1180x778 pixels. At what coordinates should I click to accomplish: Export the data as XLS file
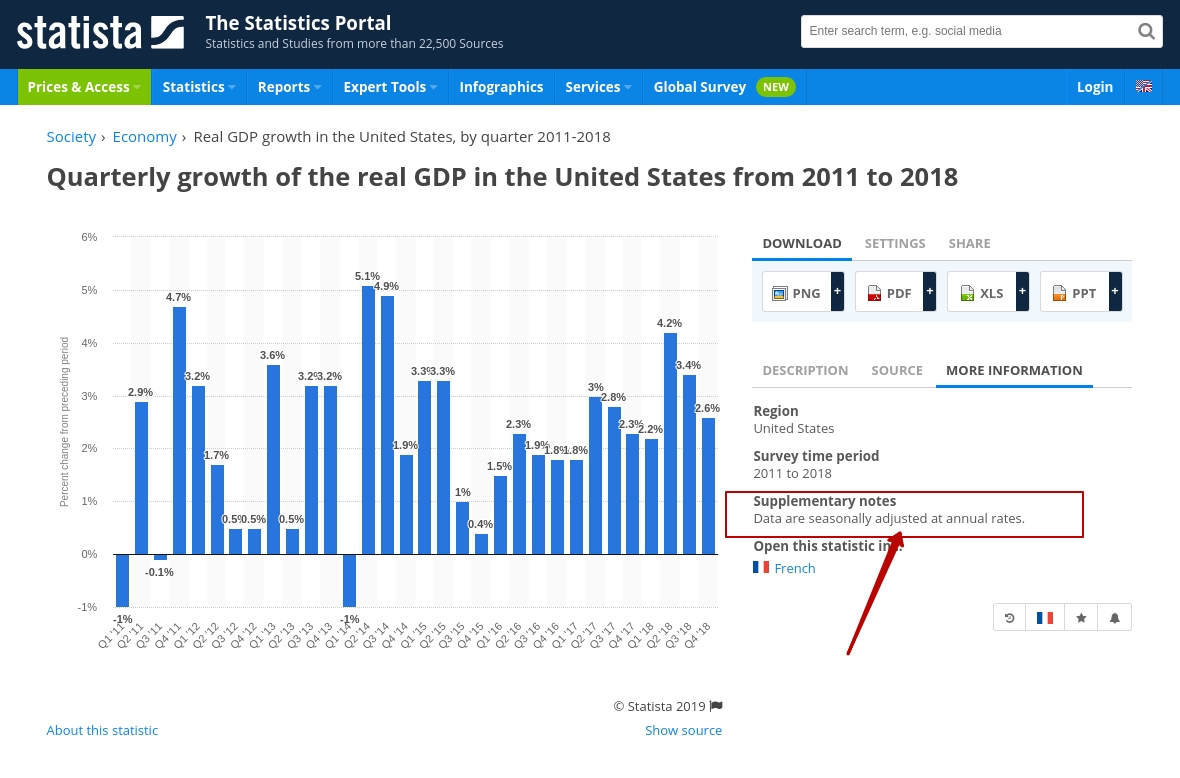(x=981, y=293)
